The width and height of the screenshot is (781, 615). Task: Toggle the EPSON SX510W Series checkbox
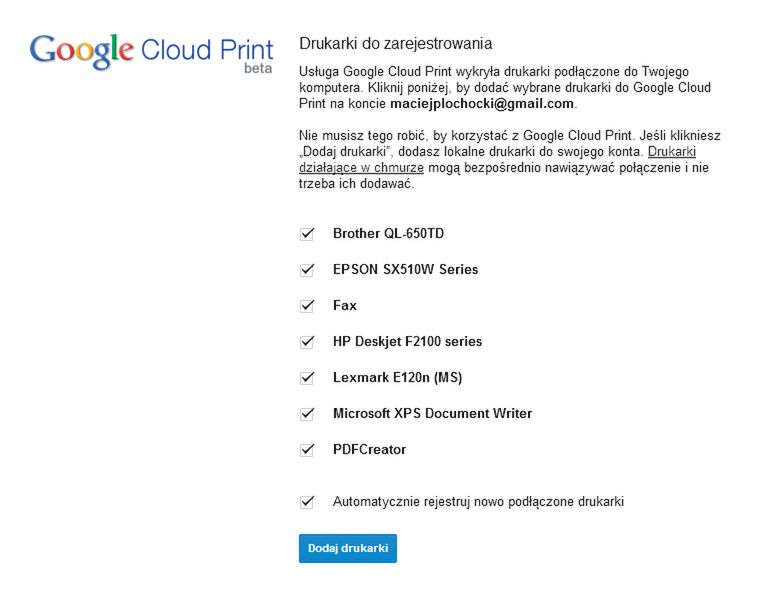coord(307,270)
